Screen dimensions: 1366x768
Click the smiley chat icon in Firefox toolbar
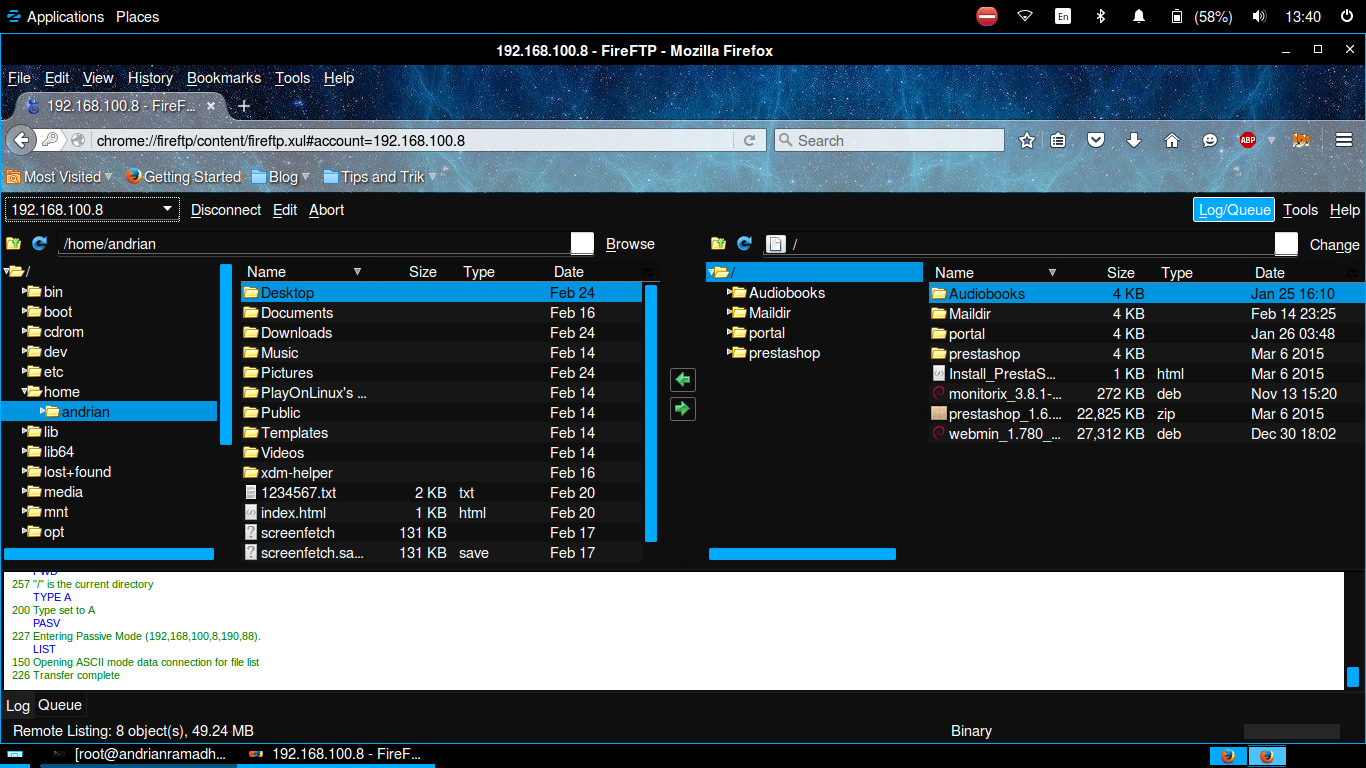point(1210,141)
